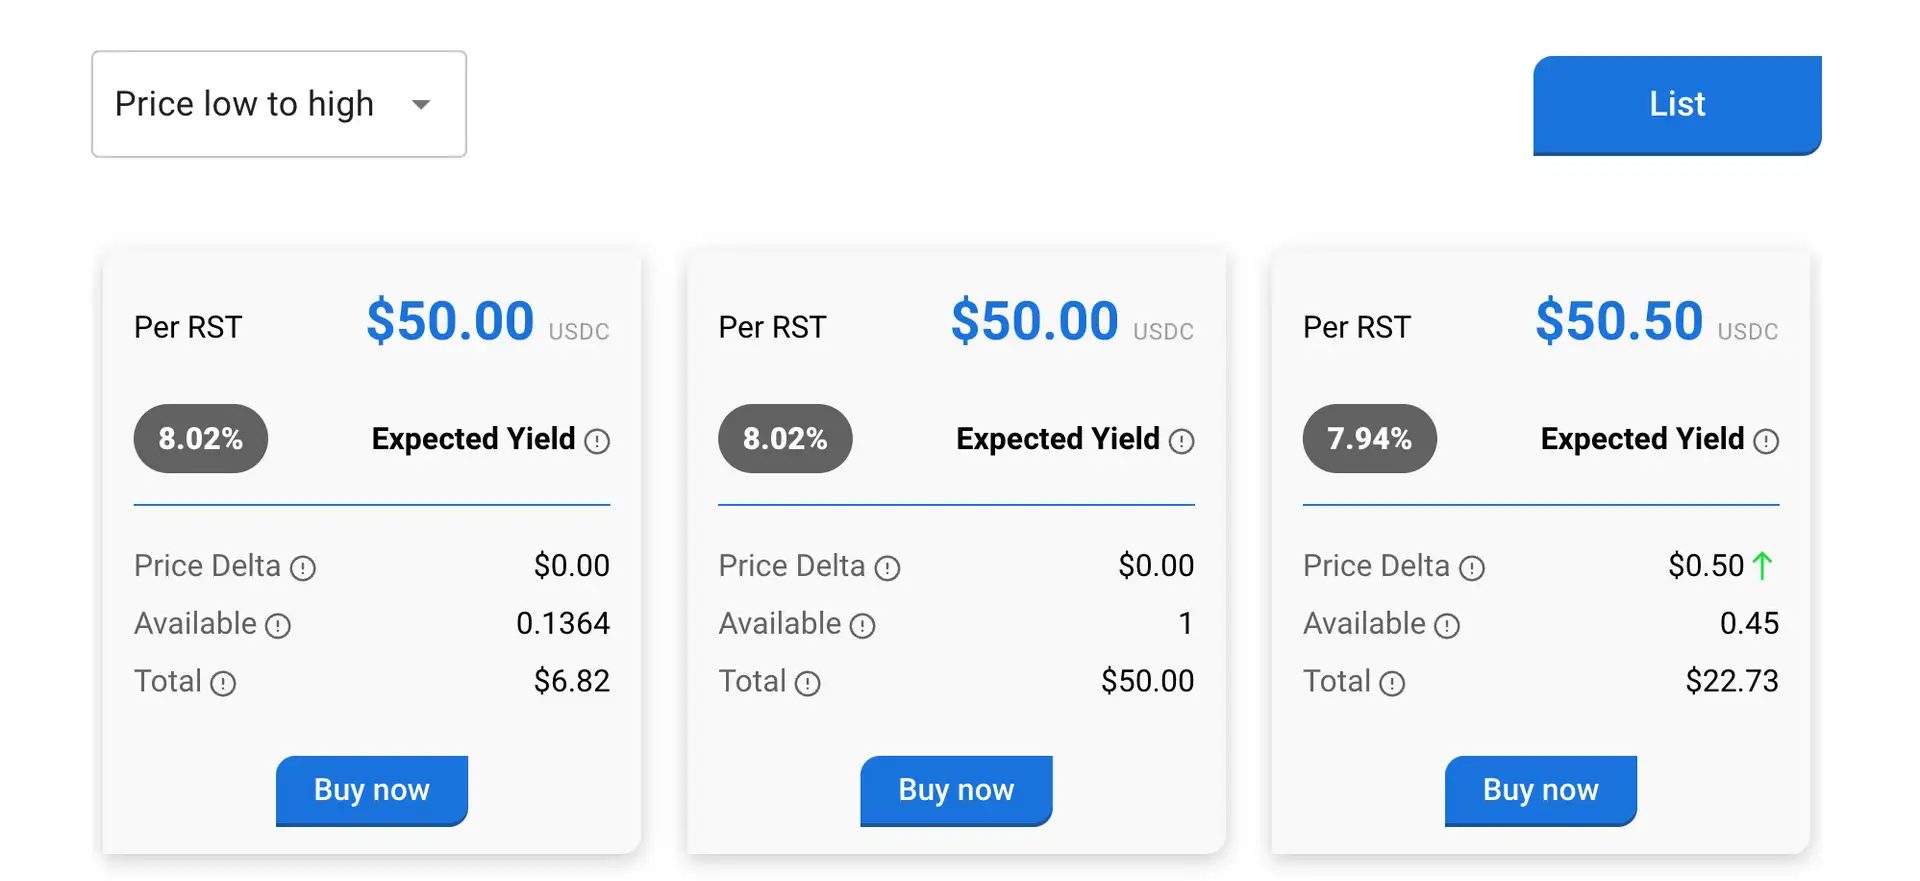Click the 7.94% yield badge

pyautogui.click(x=1369, y=438)
